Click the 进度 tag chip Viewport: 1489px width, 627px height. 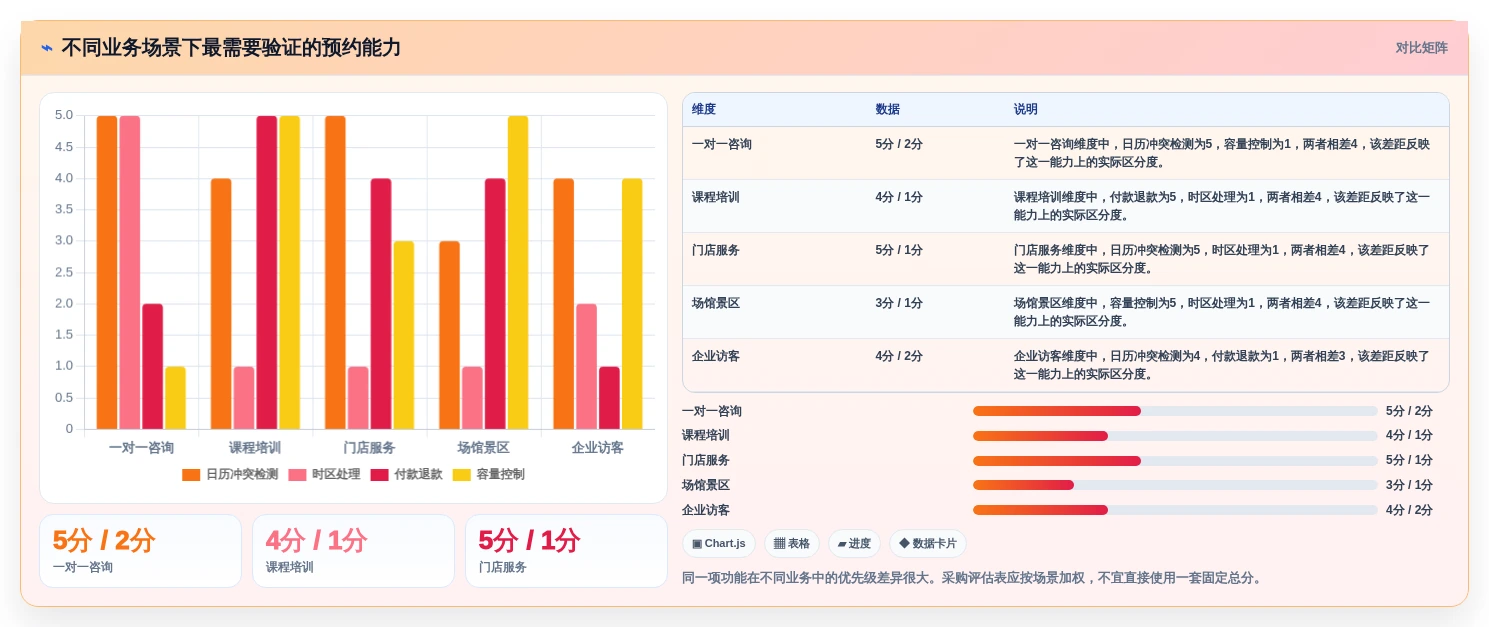click(x=854, y=544)
